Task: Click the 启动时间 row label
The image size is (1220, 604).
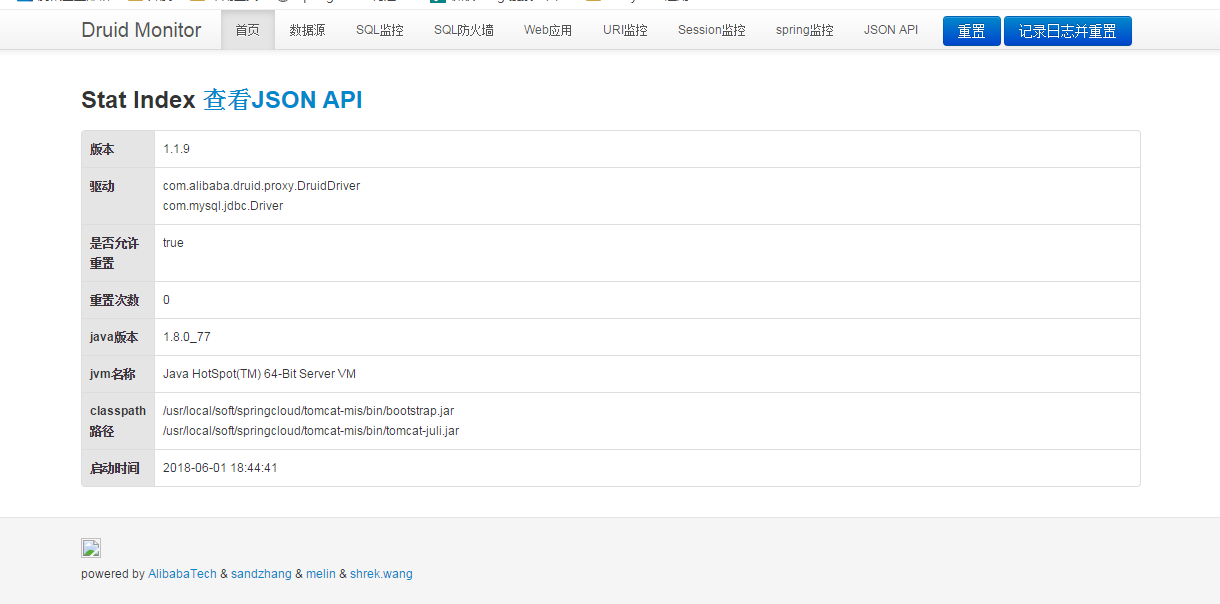Action: point(114,468)
